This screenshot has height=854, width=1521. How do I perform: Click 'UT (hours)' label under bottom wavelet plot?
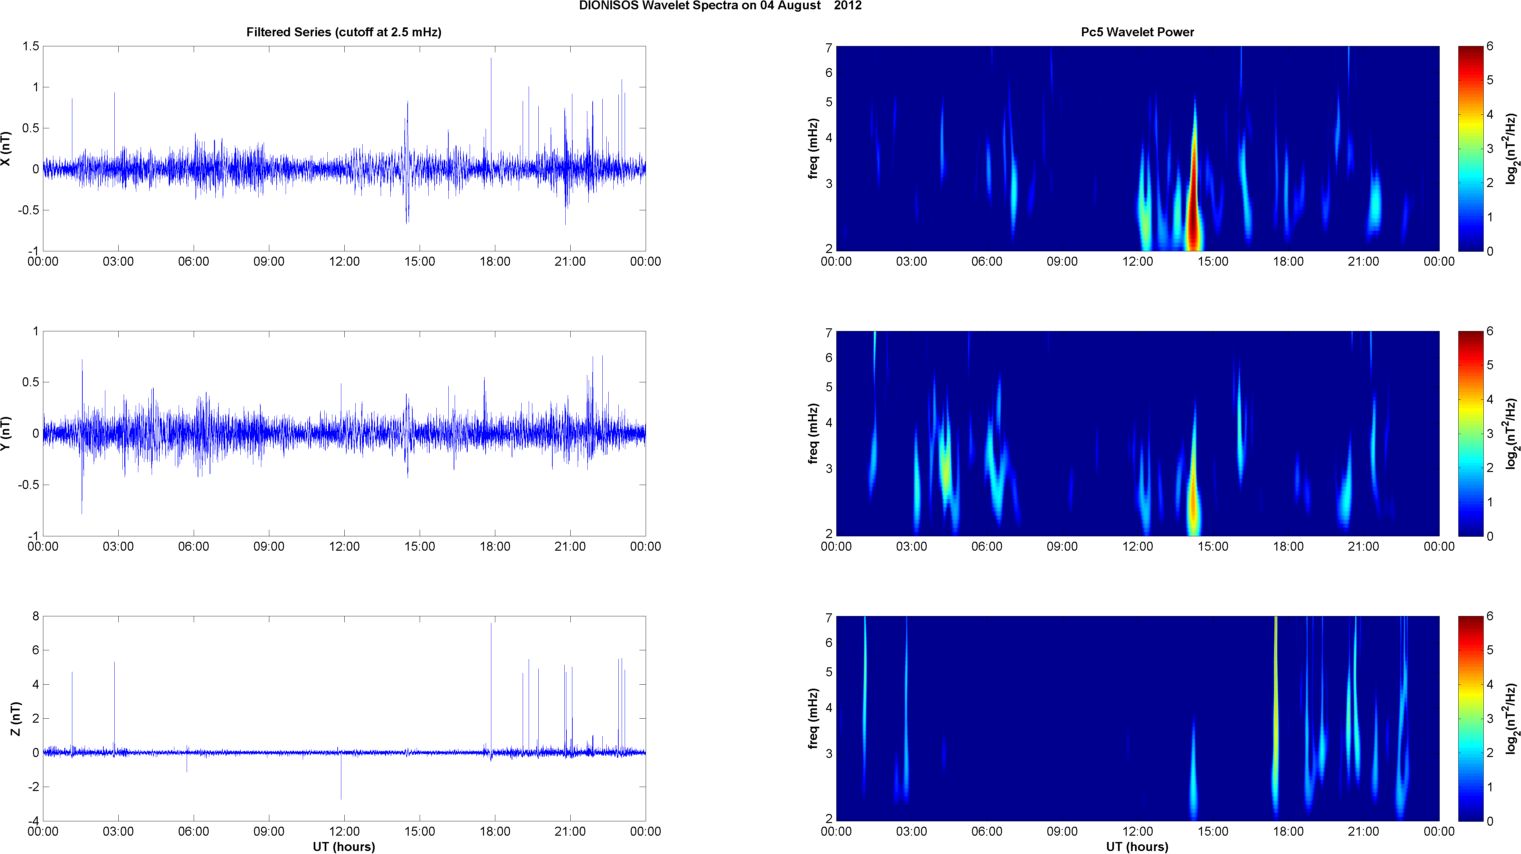point(1137,846)
